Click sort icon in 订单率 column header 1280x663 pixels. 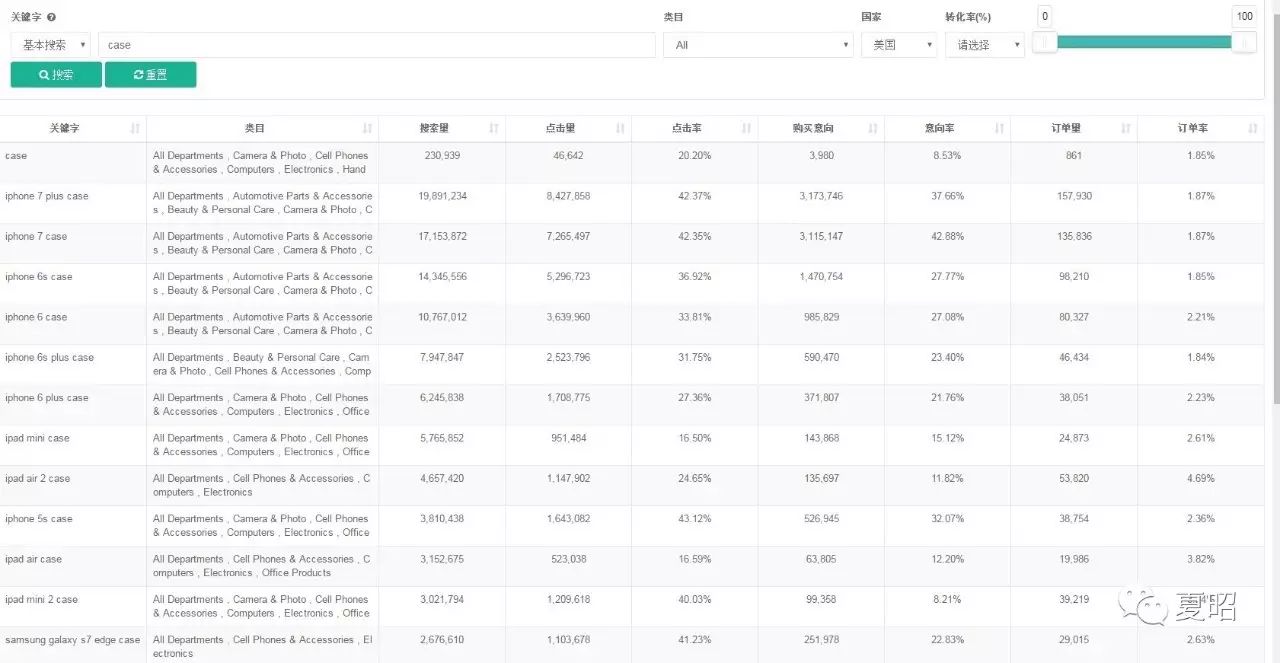click(x=1253, y=128)
